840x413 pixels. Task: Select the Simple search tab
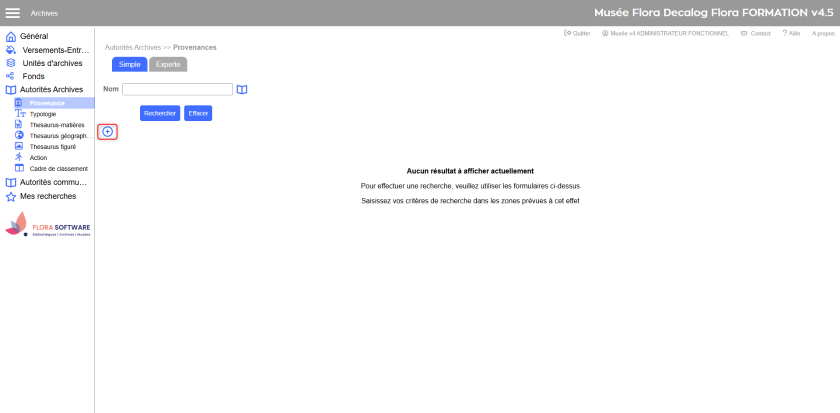click(x=129, y=64)
